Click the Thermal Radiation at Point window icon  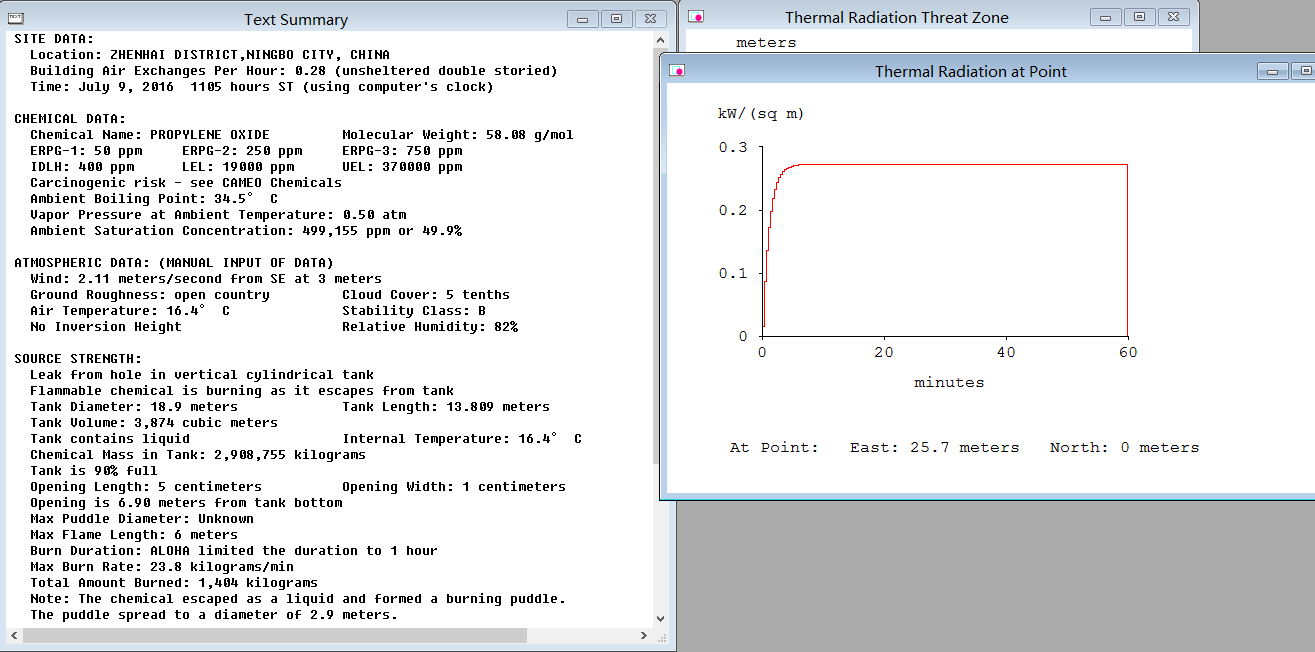tap(677, 70)
